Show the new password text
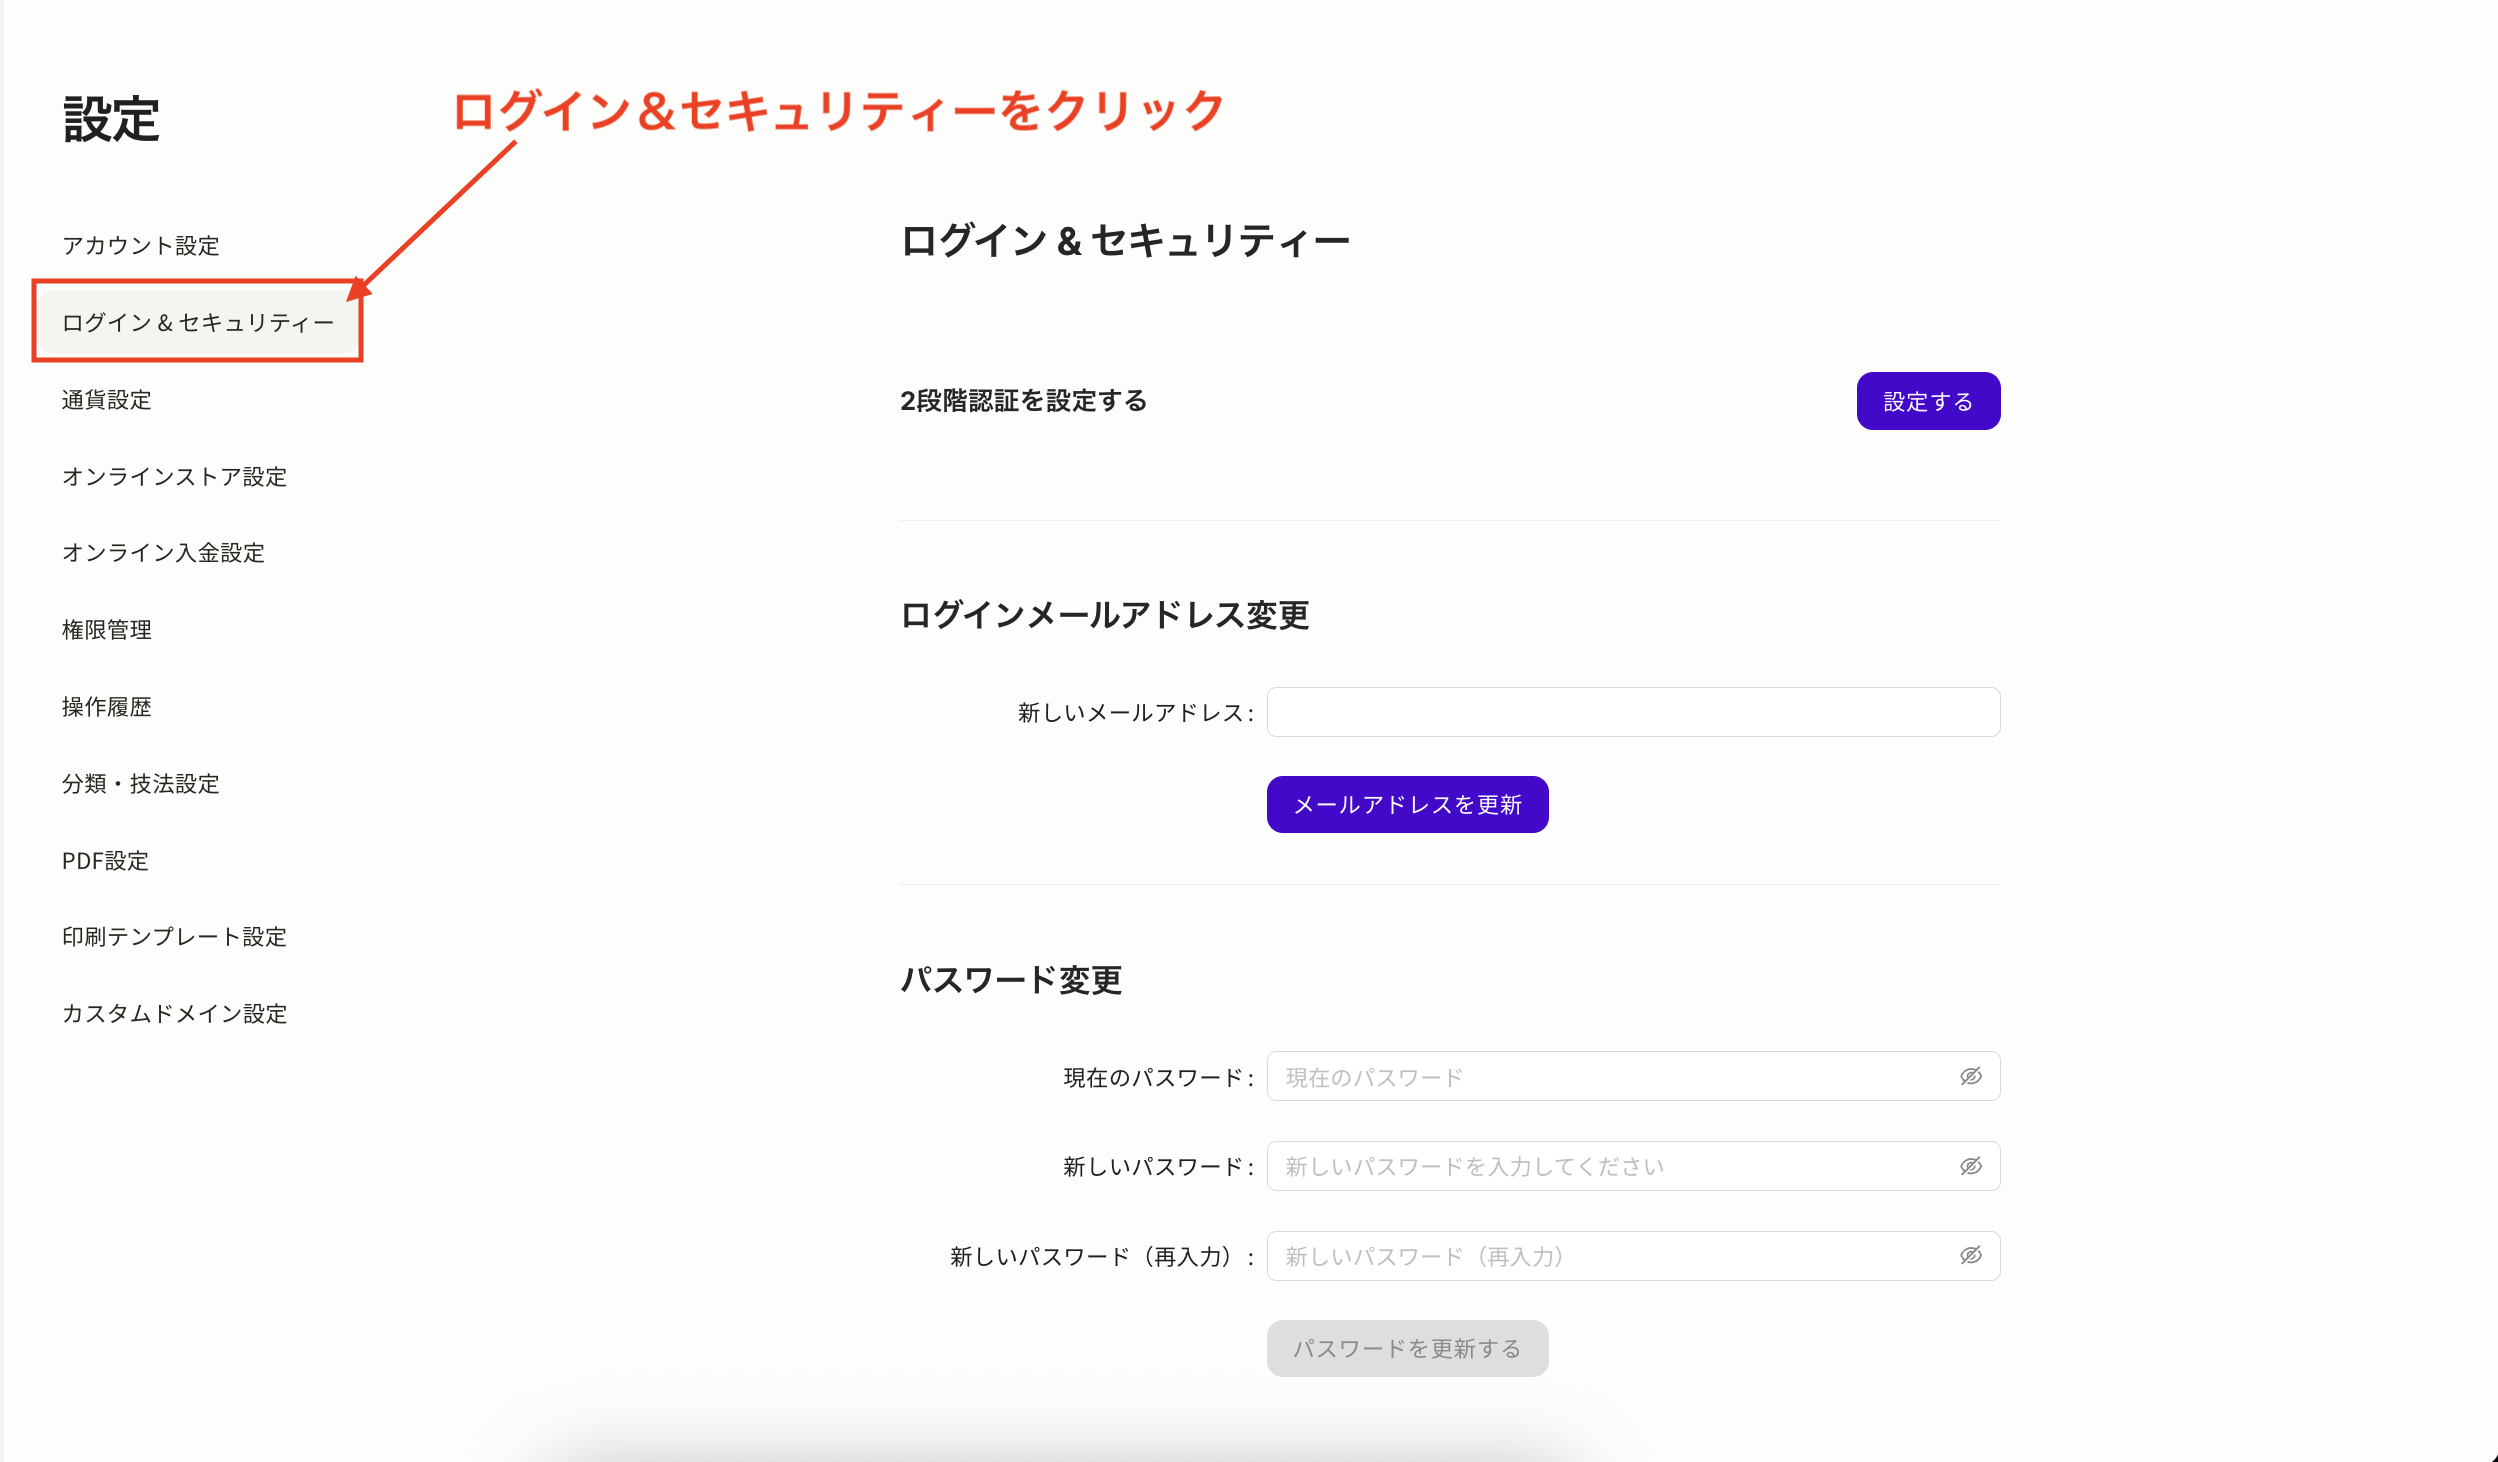Viewport: 2498px width, 1462px height. click(x=1969, y=1166)
